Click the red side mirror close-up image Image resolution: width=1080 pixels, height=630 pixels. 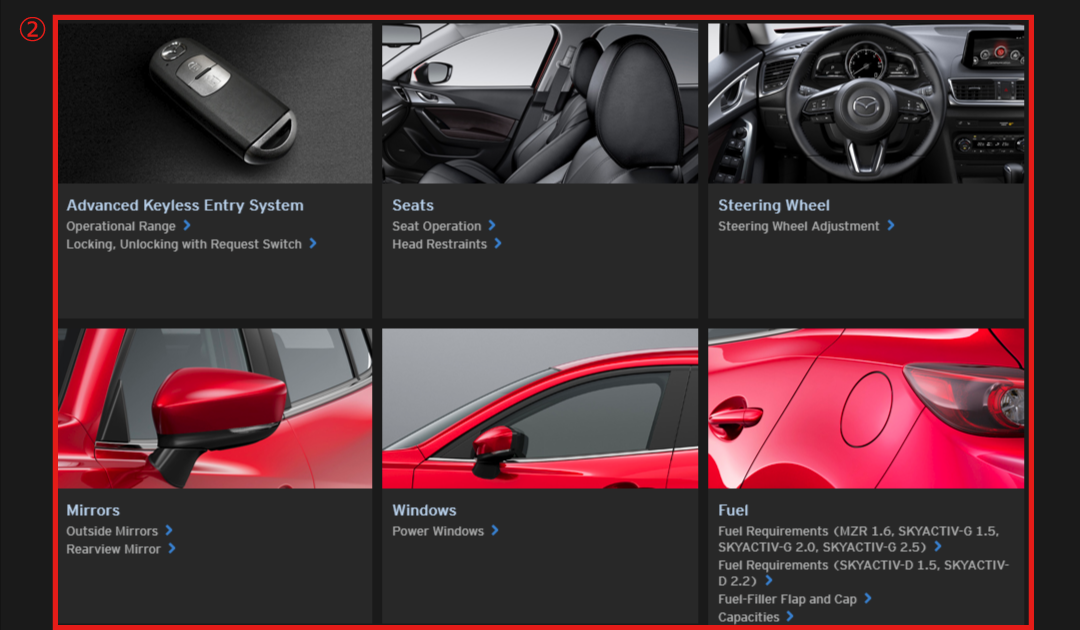[x=215, y=408]
